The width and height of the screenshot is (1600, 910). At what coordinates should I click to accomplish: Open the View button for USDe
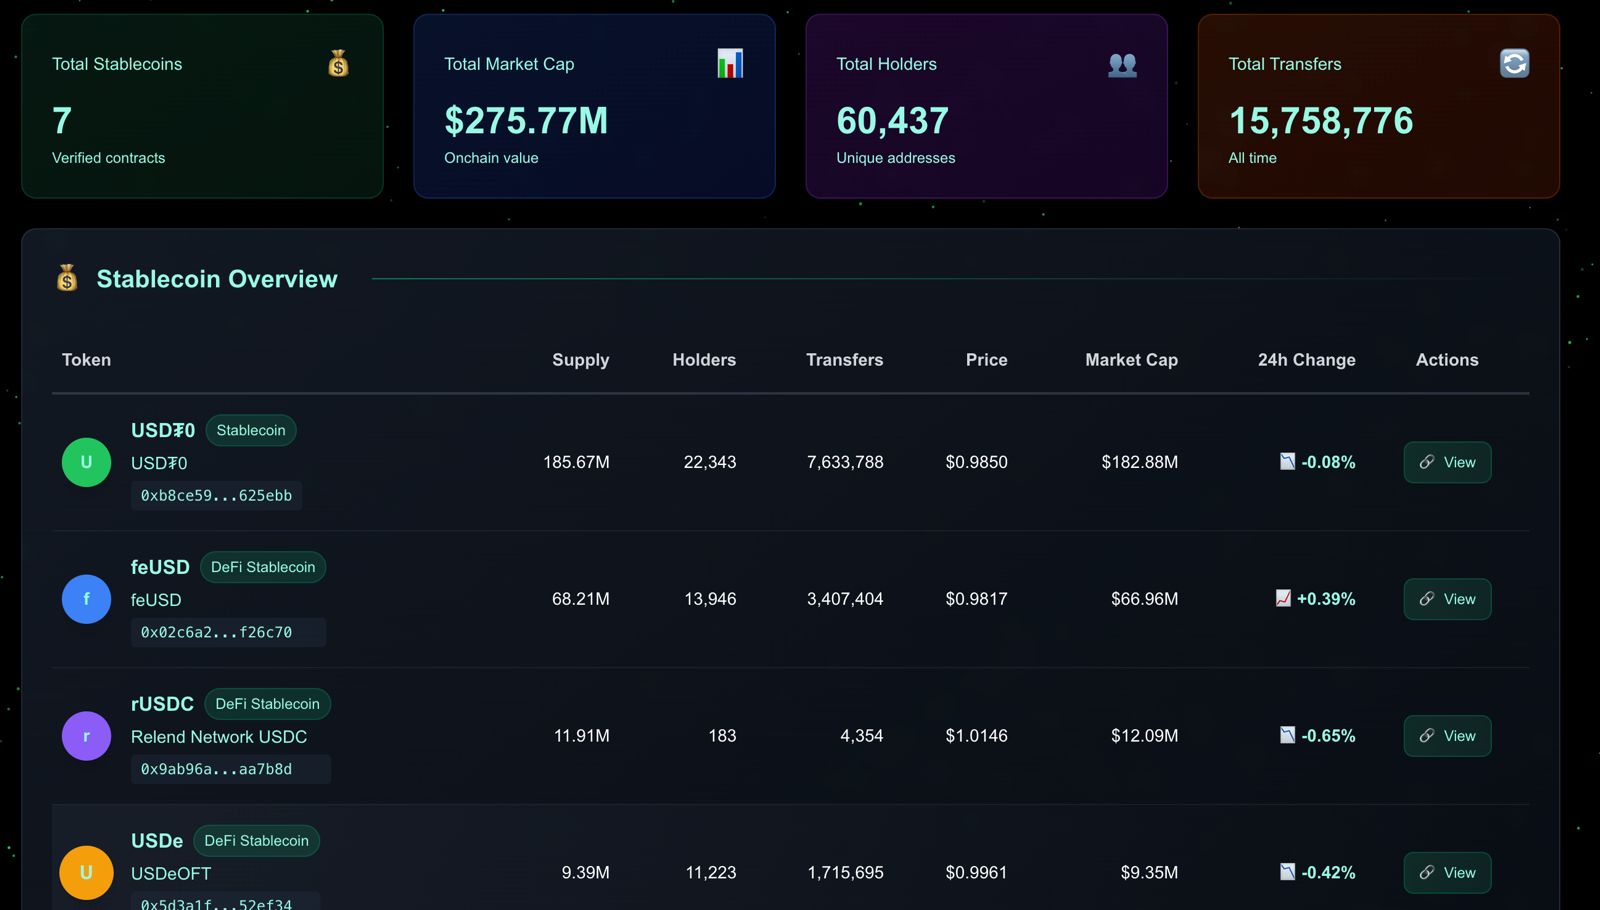pyautogui.click(x=1447, y=872)
